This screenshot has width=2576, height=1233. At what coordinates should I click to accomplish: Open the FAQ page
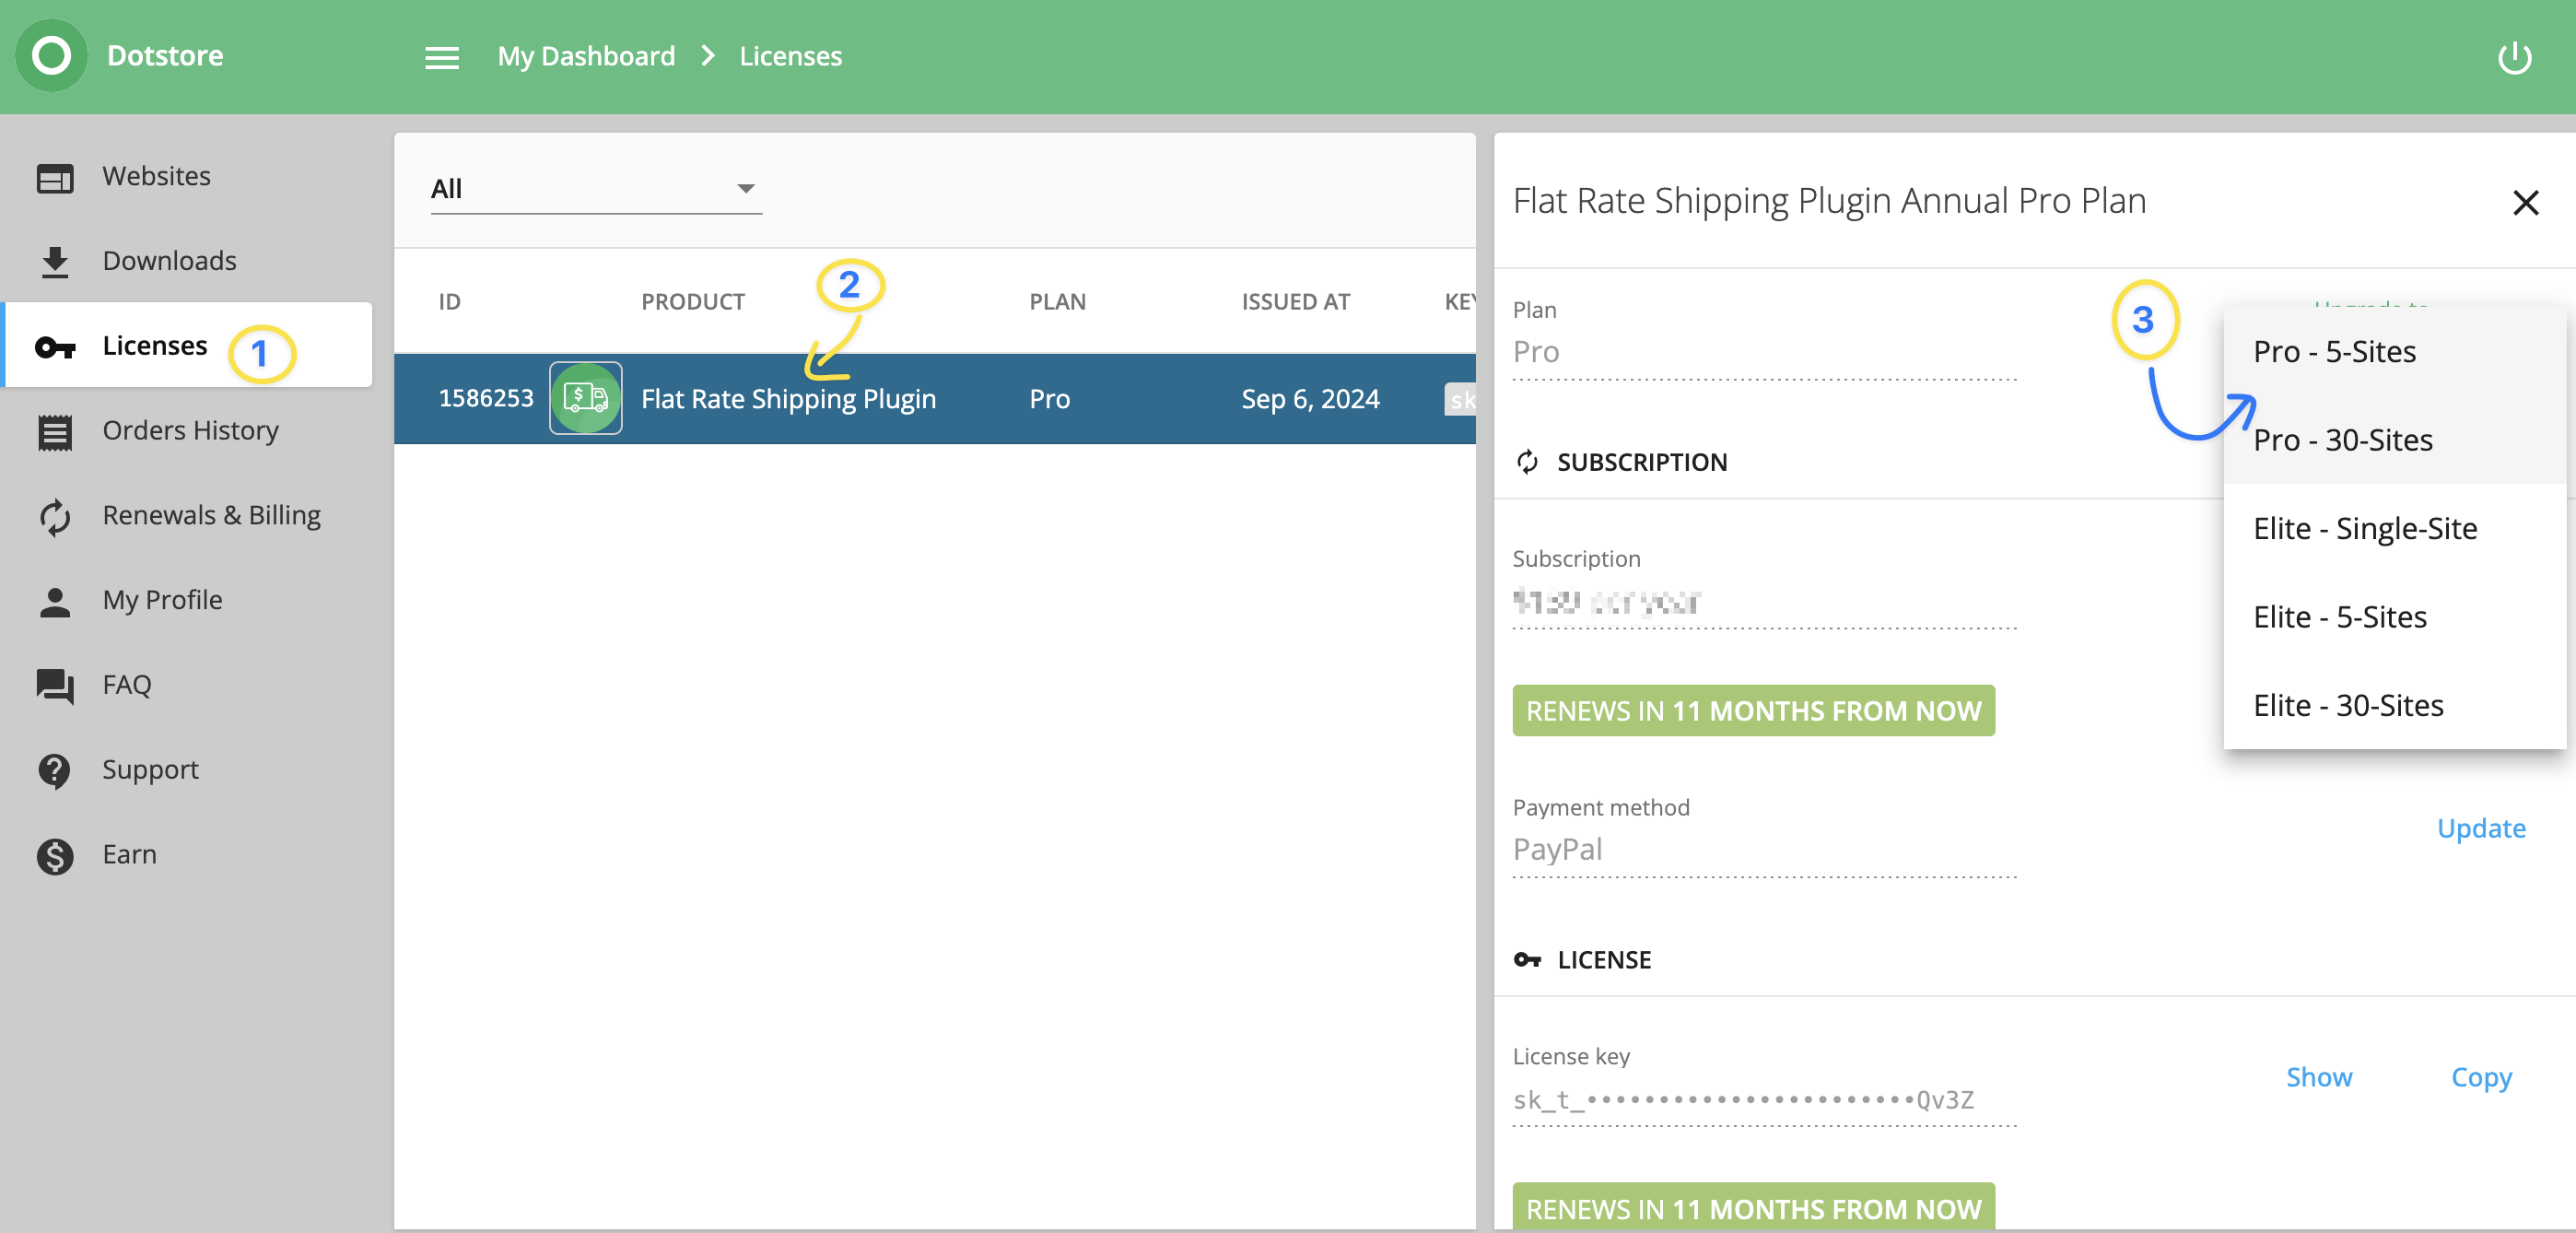click(188, 685)
